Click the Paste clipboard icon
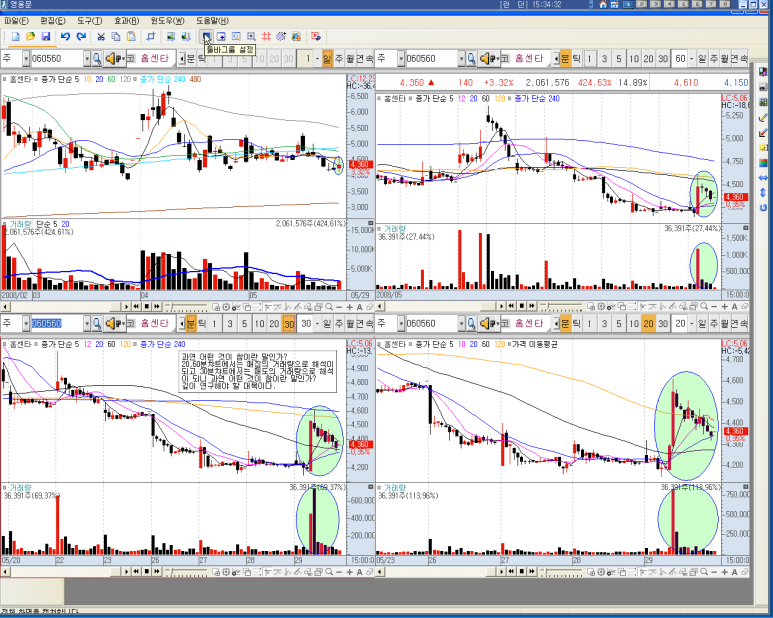This screenshot has width=773, height=618. [x=132, y=37]
